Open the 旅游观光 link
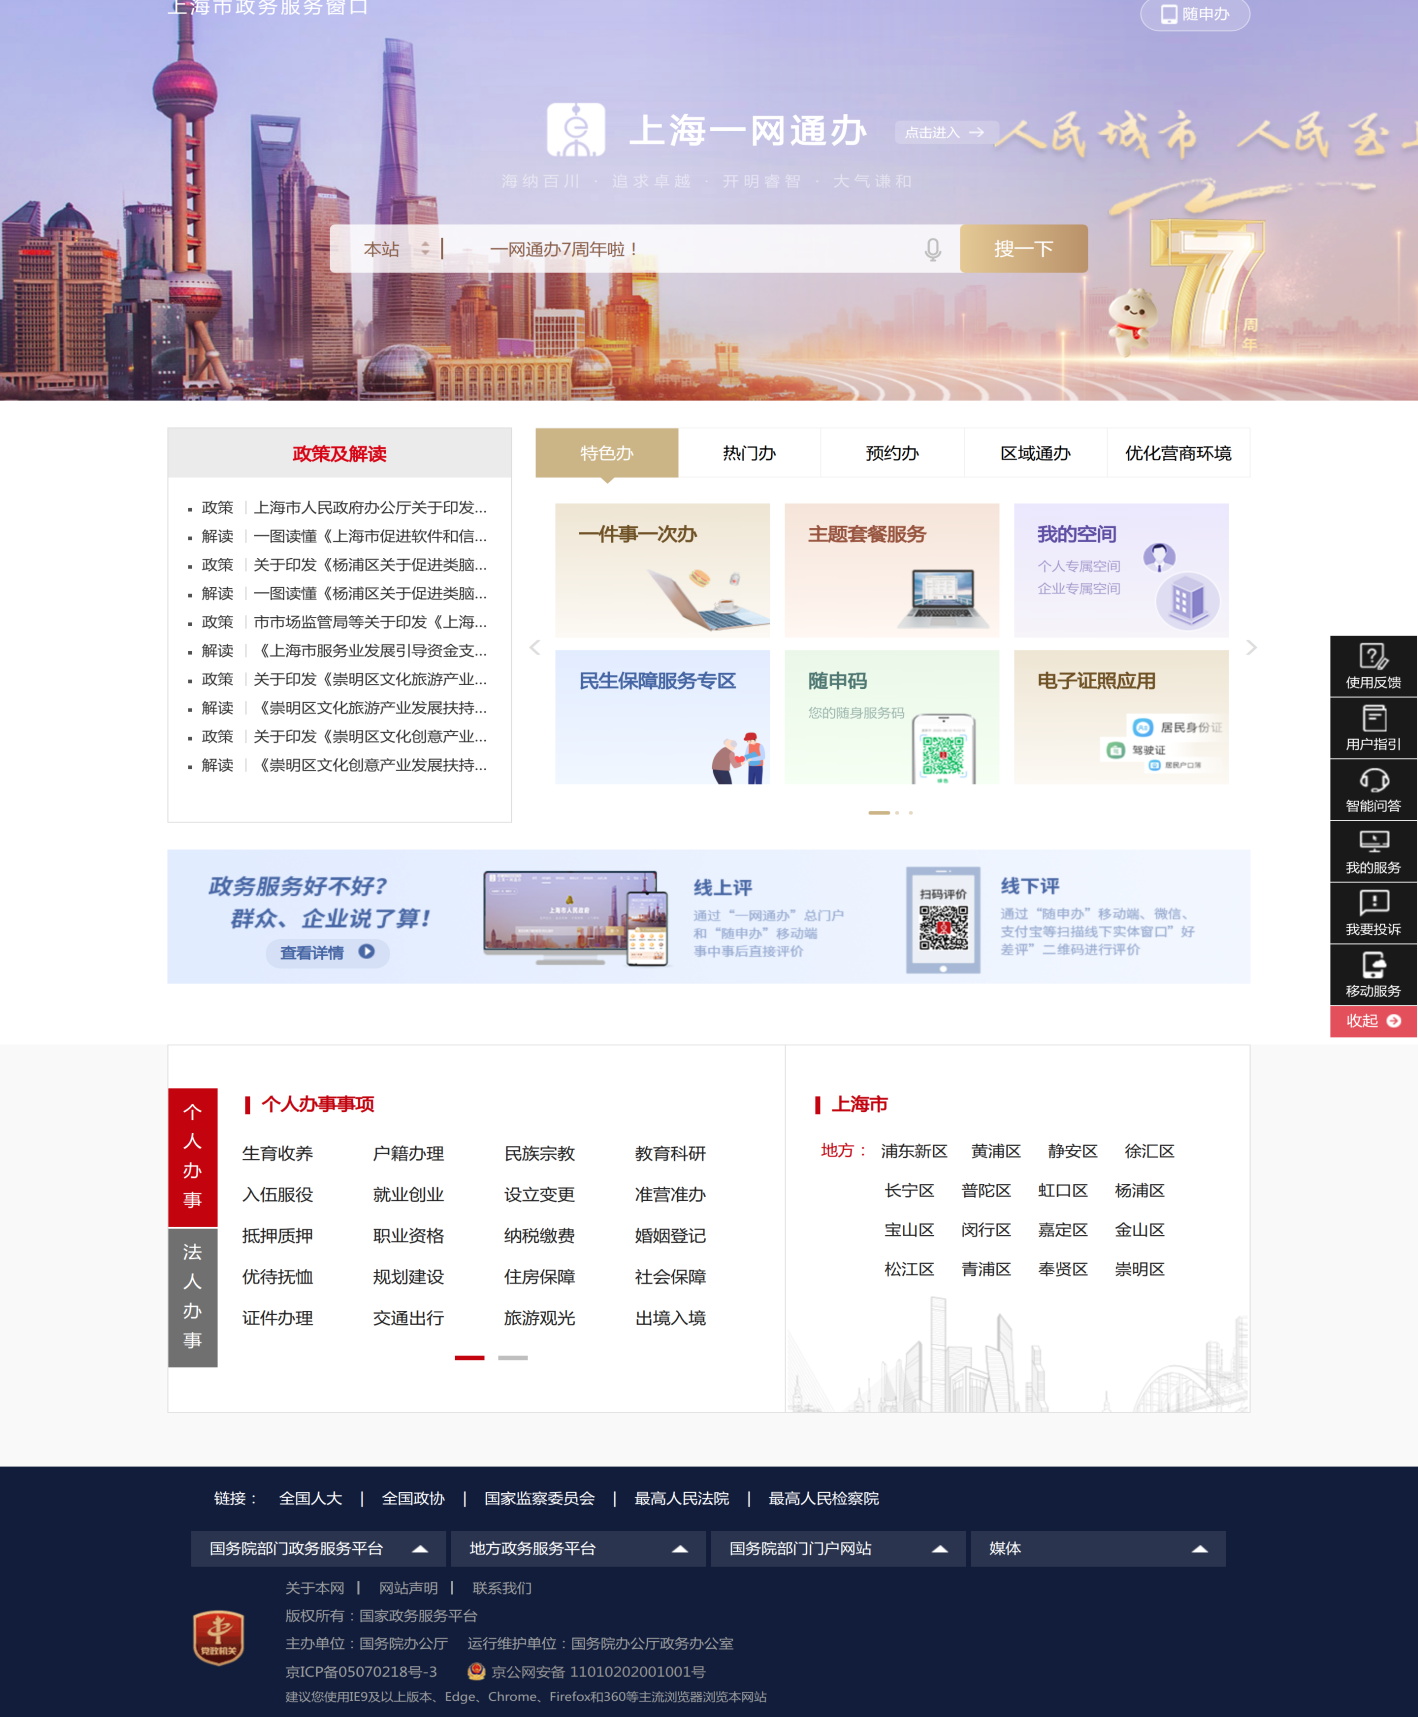Screen dimensions: 1418x1717 point(540,1318)
